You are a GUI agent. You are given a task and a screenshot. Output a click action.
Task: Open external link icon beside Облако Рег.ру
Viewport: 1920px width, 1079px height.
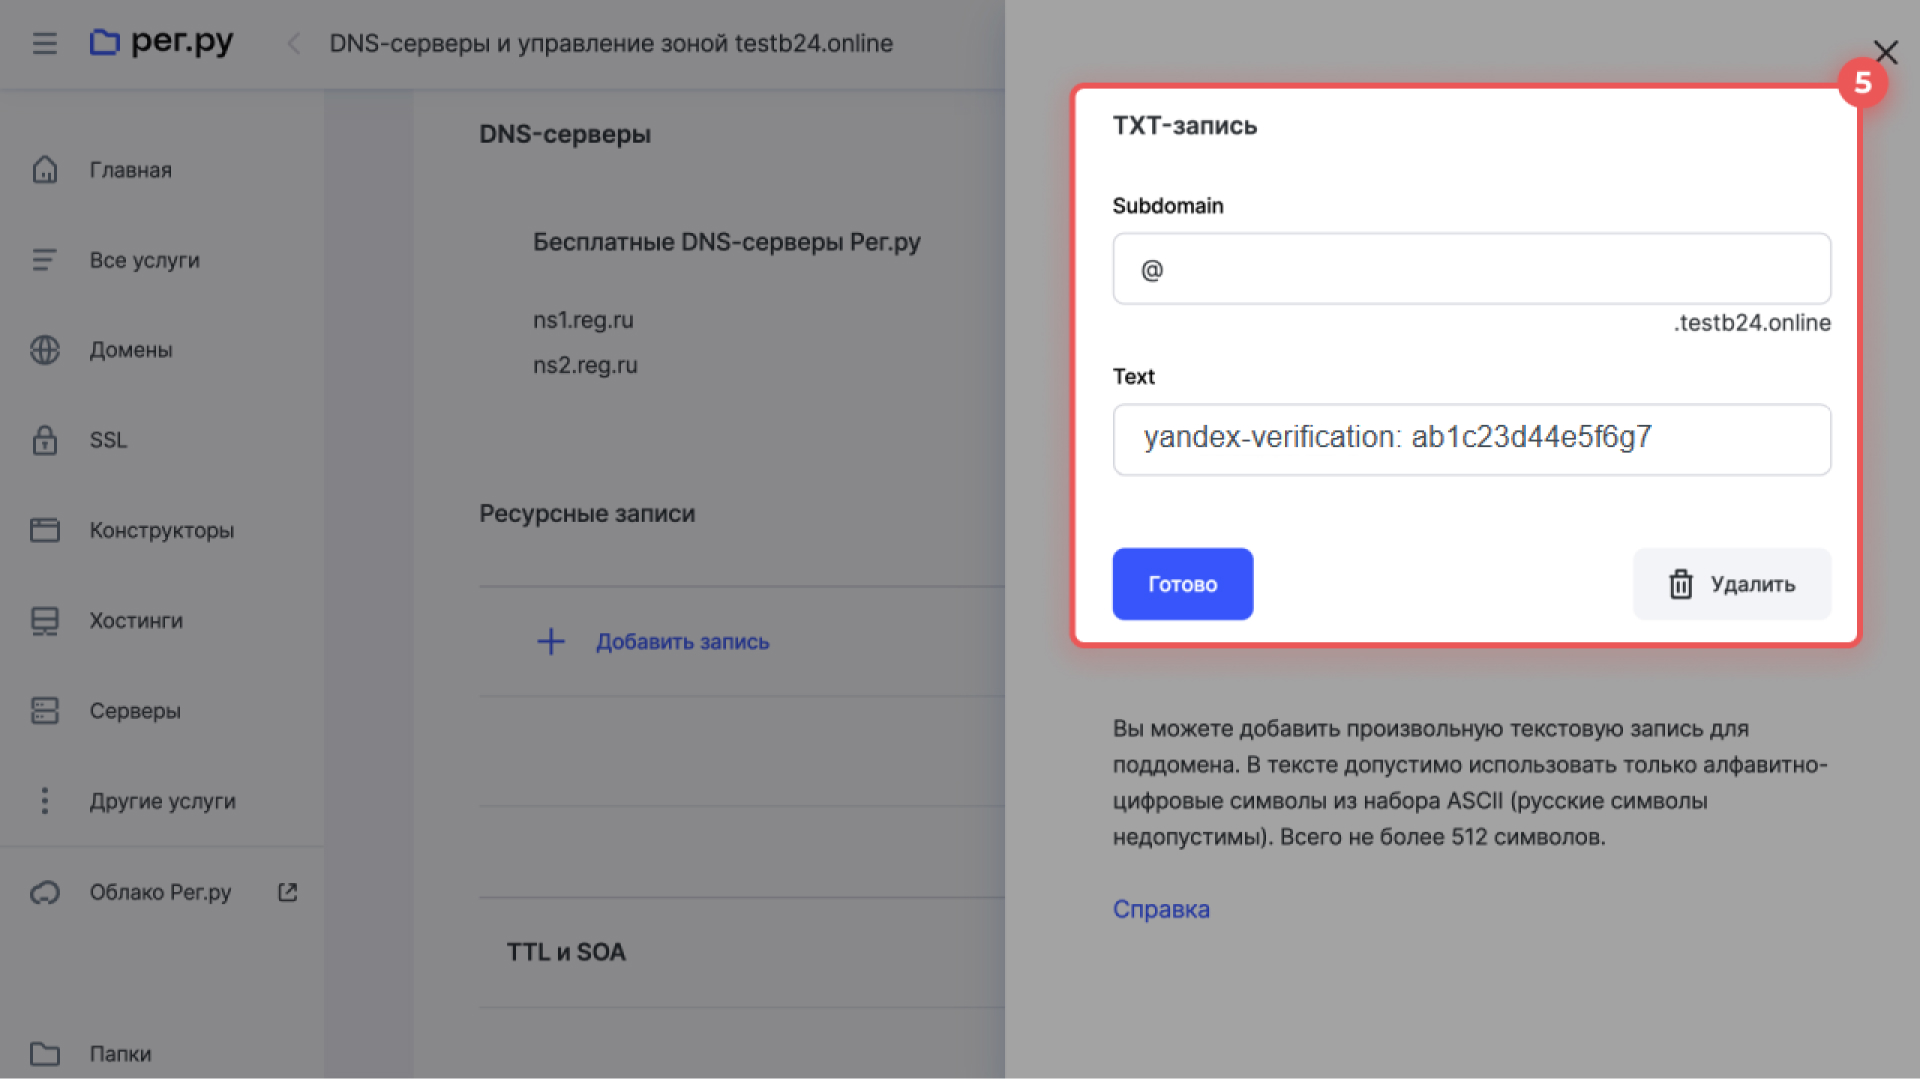[288, 892]
